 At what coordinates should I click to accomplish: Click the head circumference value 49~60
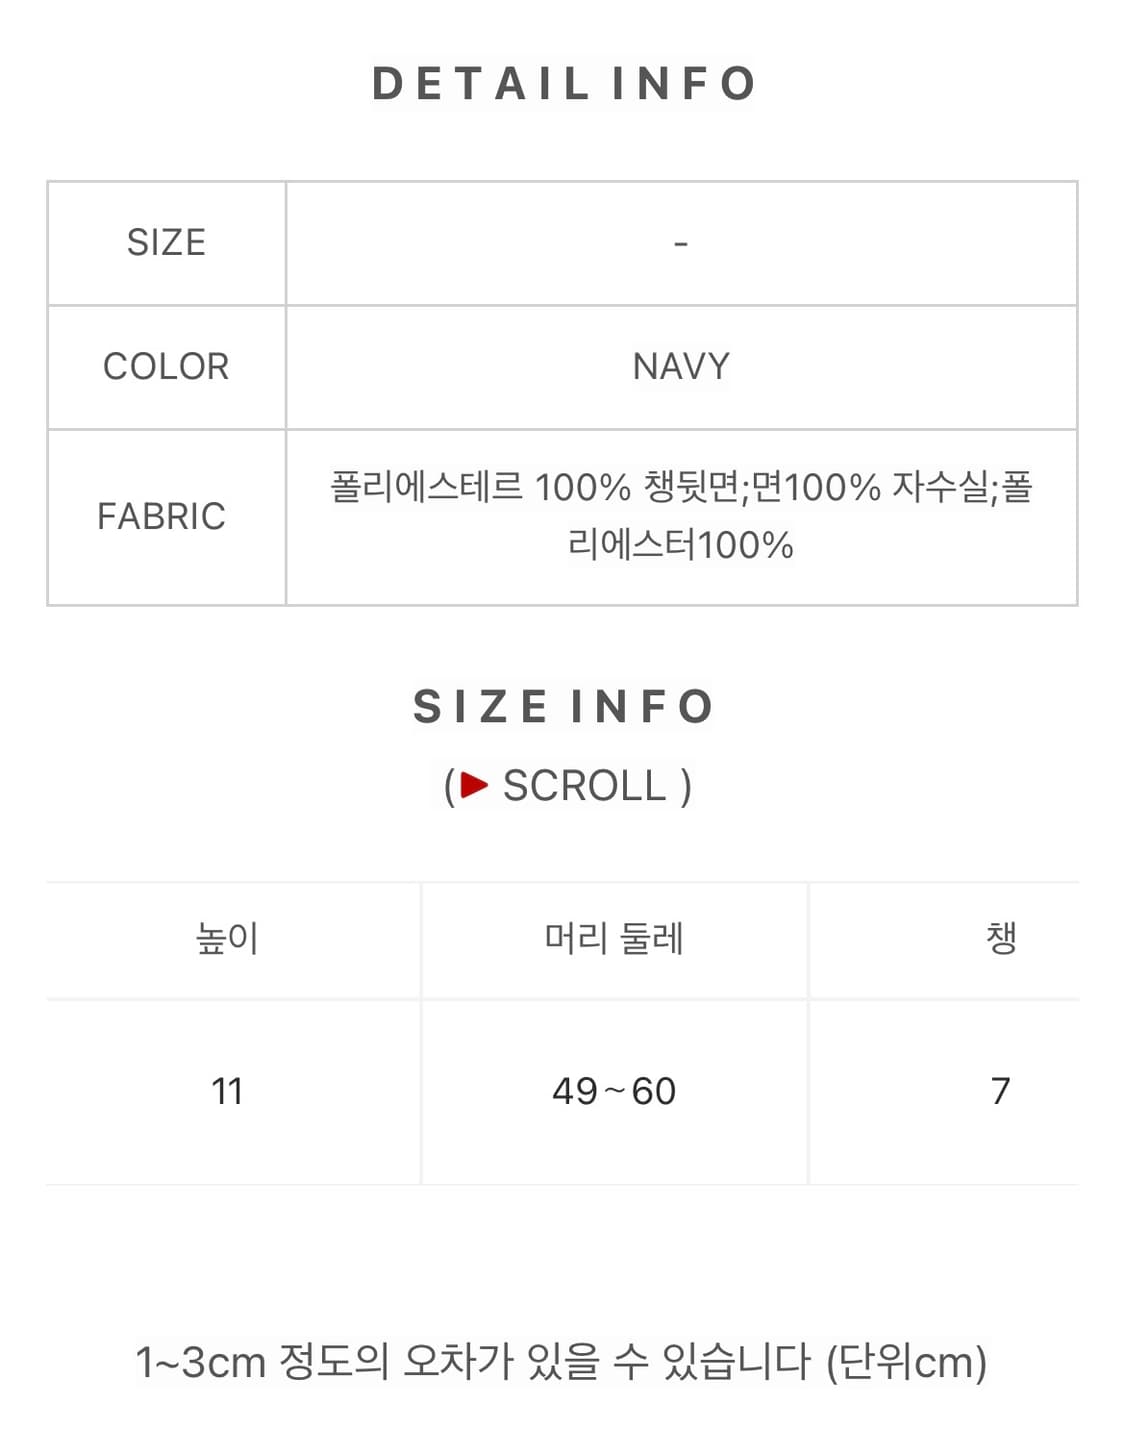(614, 1091)
